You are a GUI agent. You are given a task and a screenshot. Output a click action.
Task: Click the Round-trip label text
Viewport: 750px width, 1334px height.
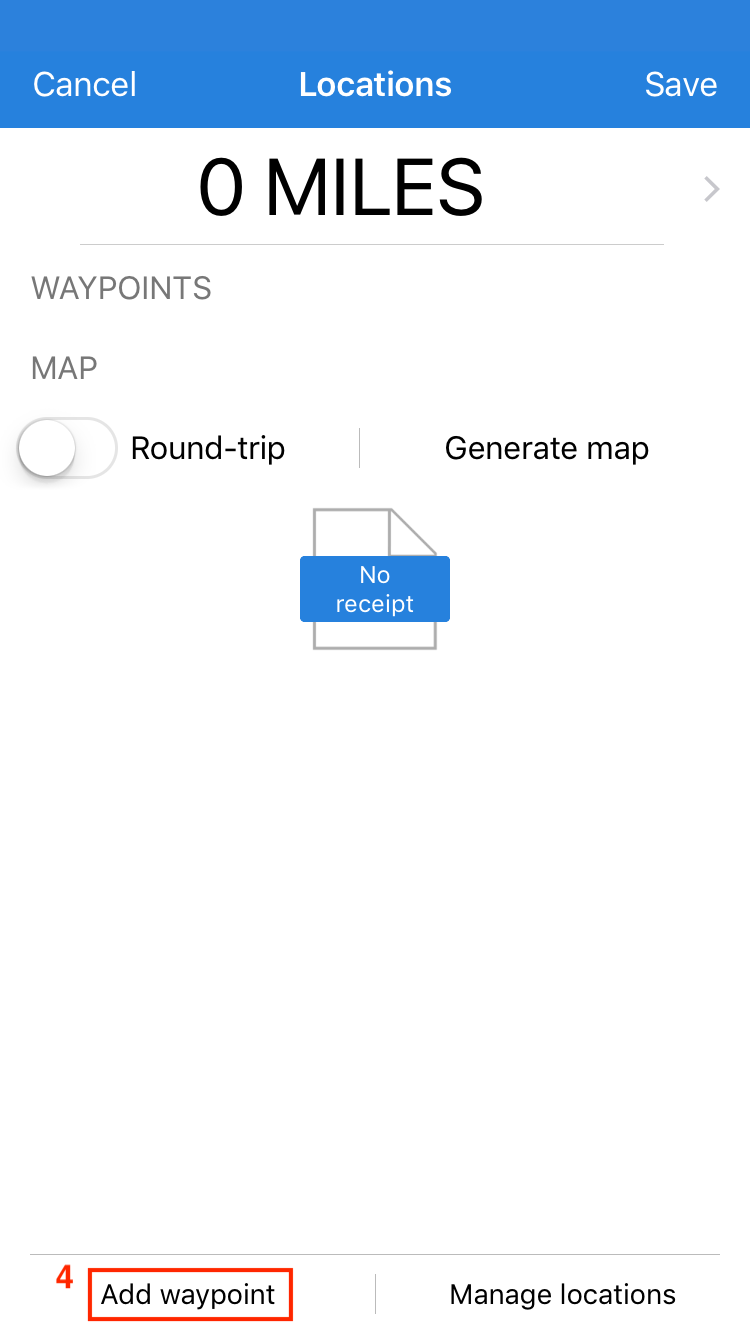point(208,448)
